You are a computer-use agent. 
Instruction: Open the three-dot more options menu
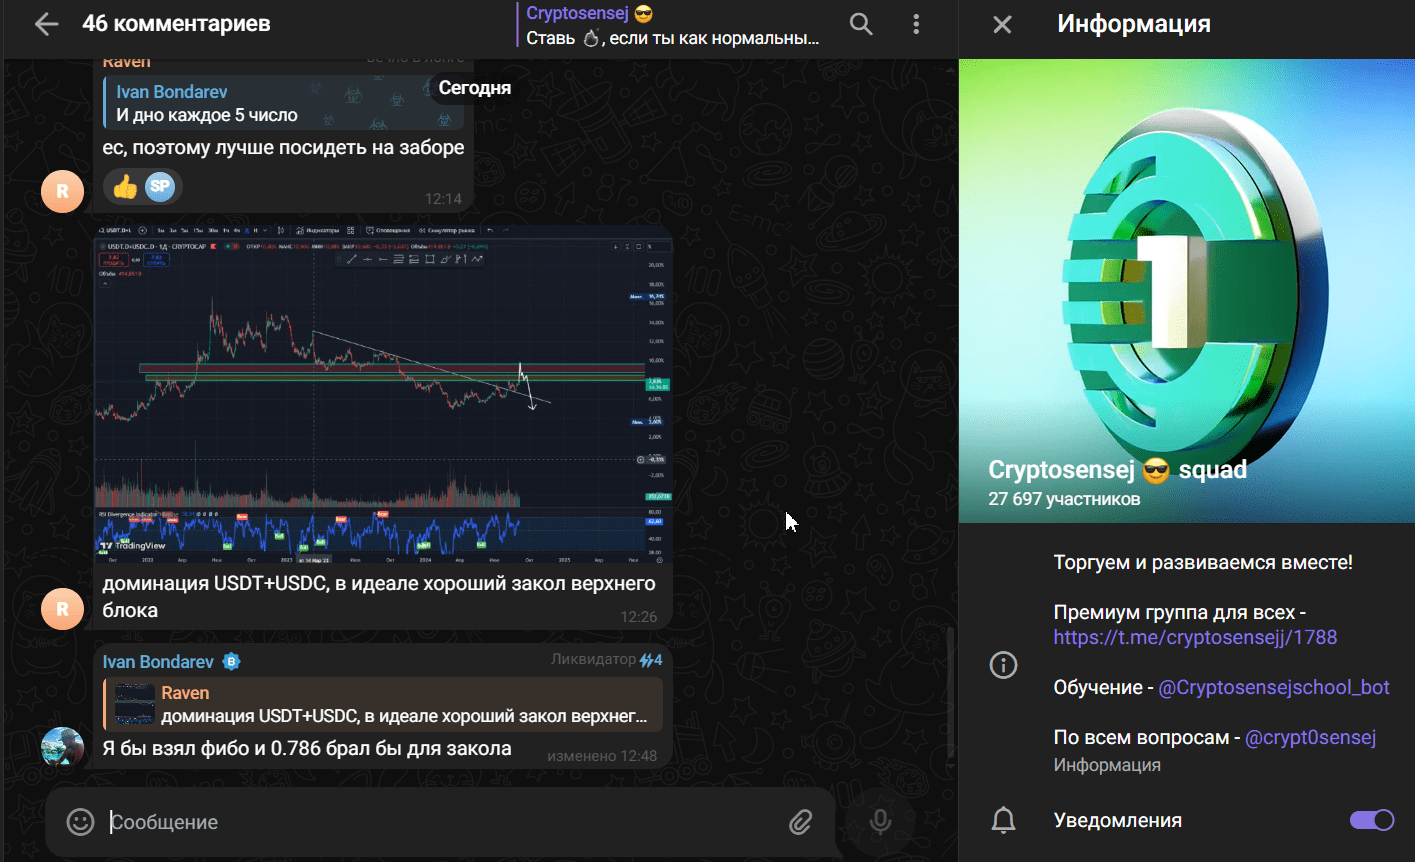(x=917, y=24)
